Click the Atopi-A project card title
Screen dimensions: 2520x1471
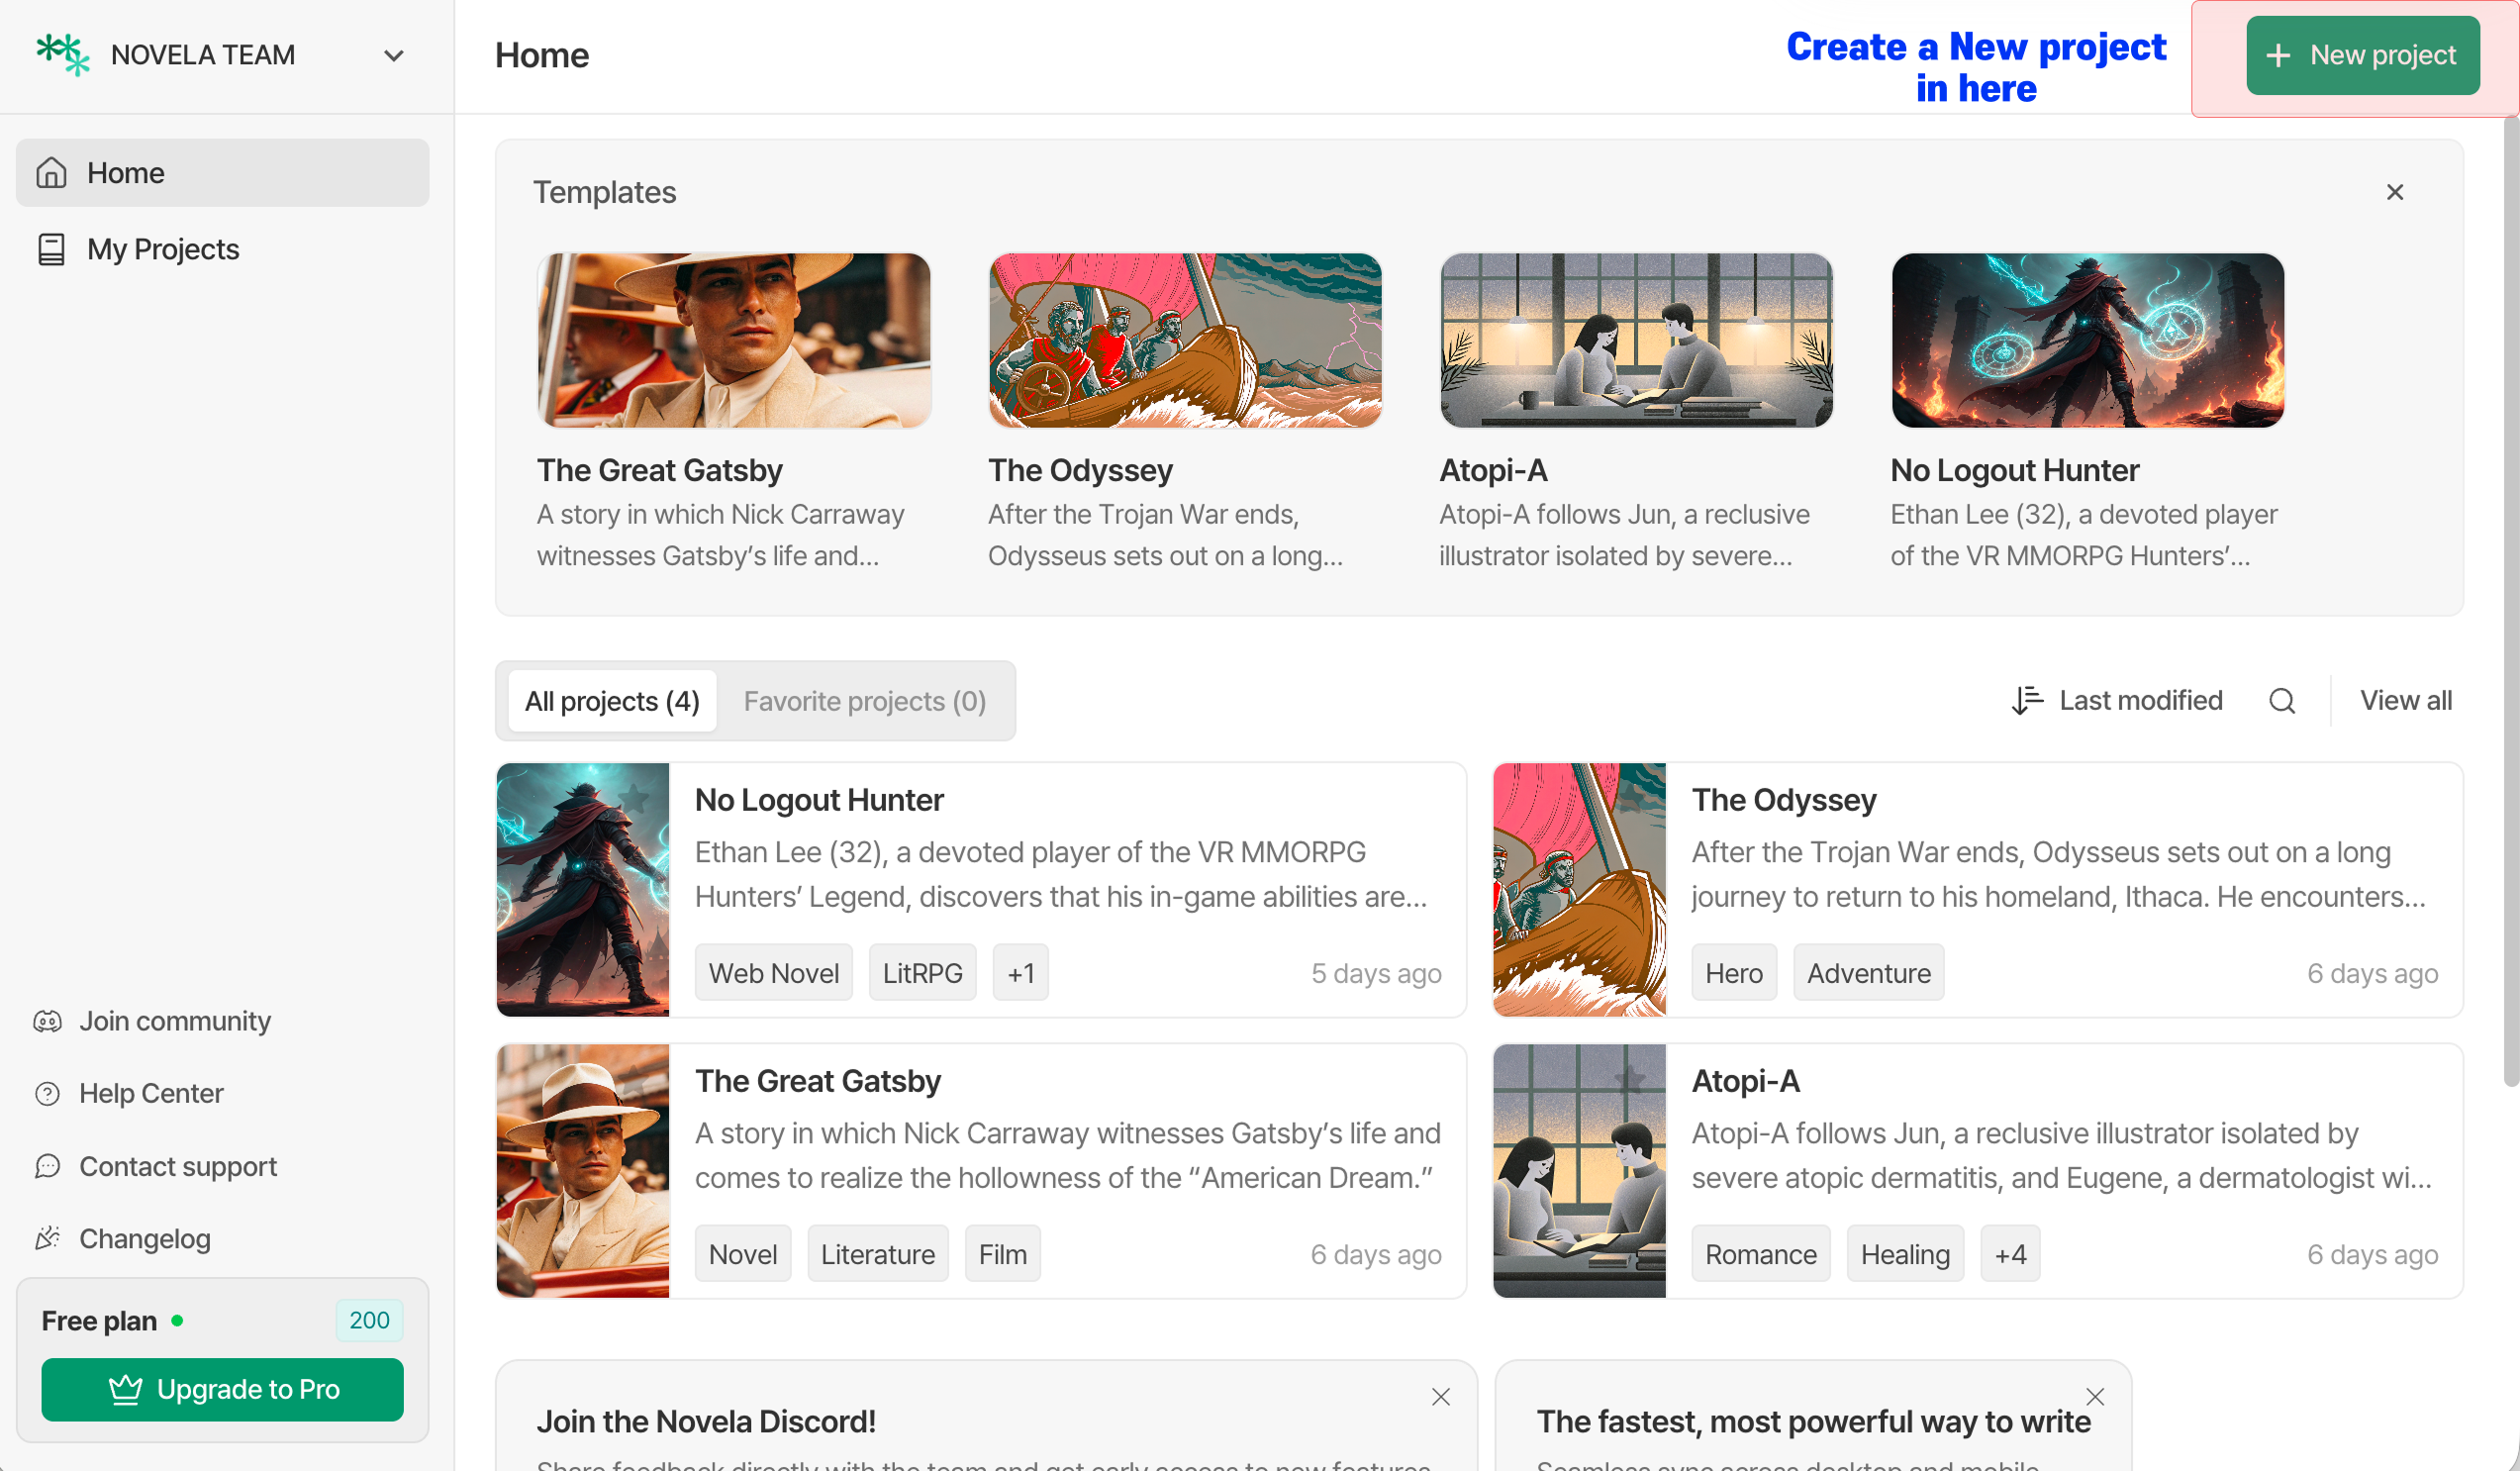coord(1746,1081)
